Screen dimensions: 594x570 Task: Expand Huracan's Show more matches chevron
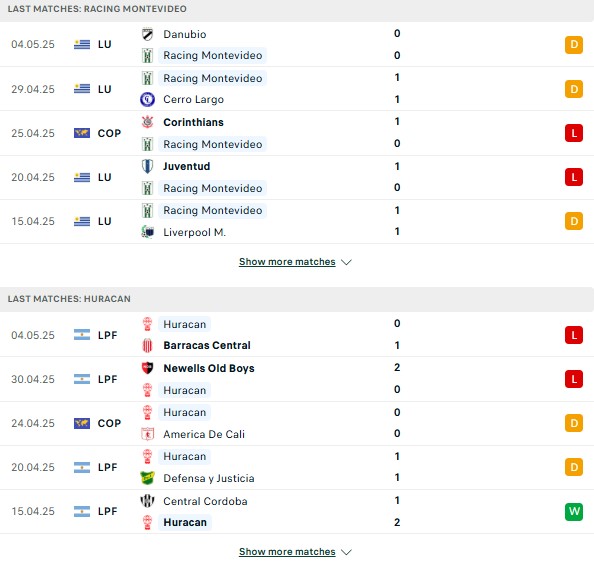[x=346, y=552]
